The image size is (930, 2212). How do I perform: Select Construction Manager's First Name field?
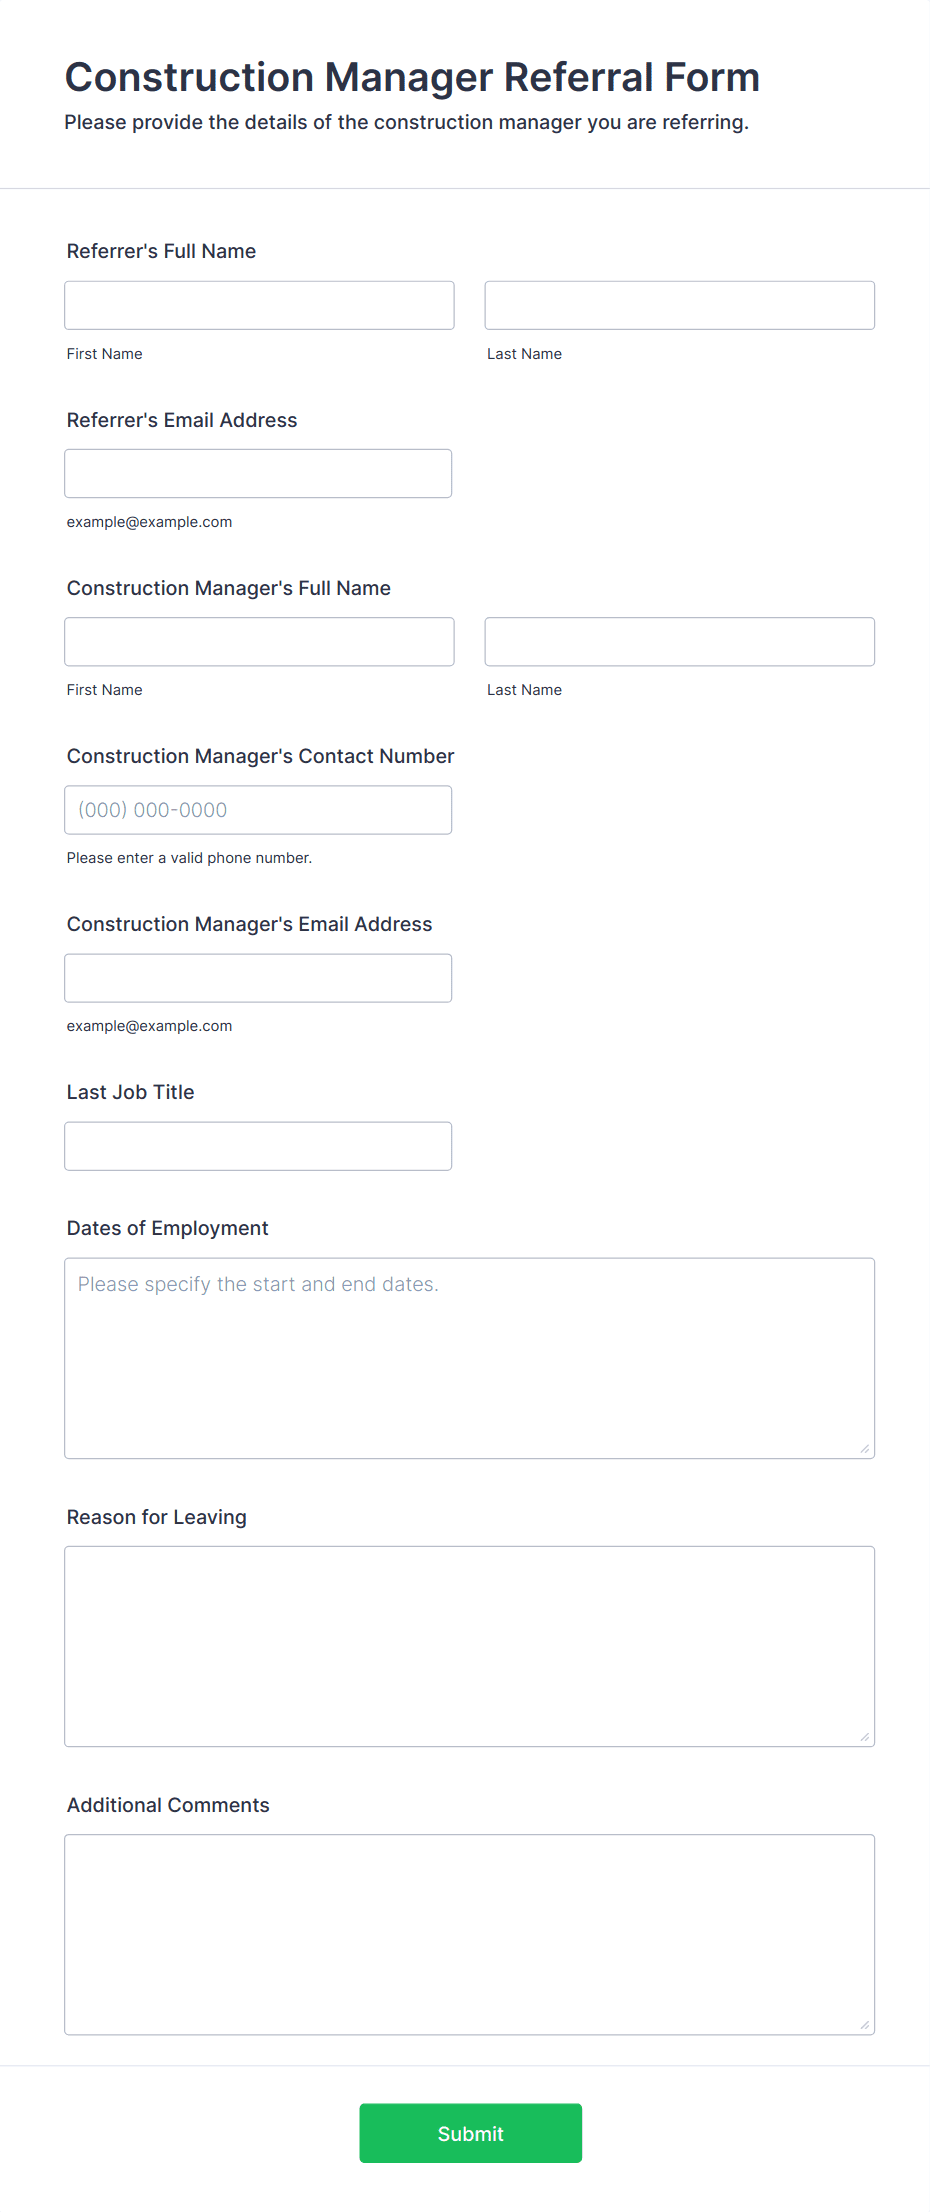(259, 641)
